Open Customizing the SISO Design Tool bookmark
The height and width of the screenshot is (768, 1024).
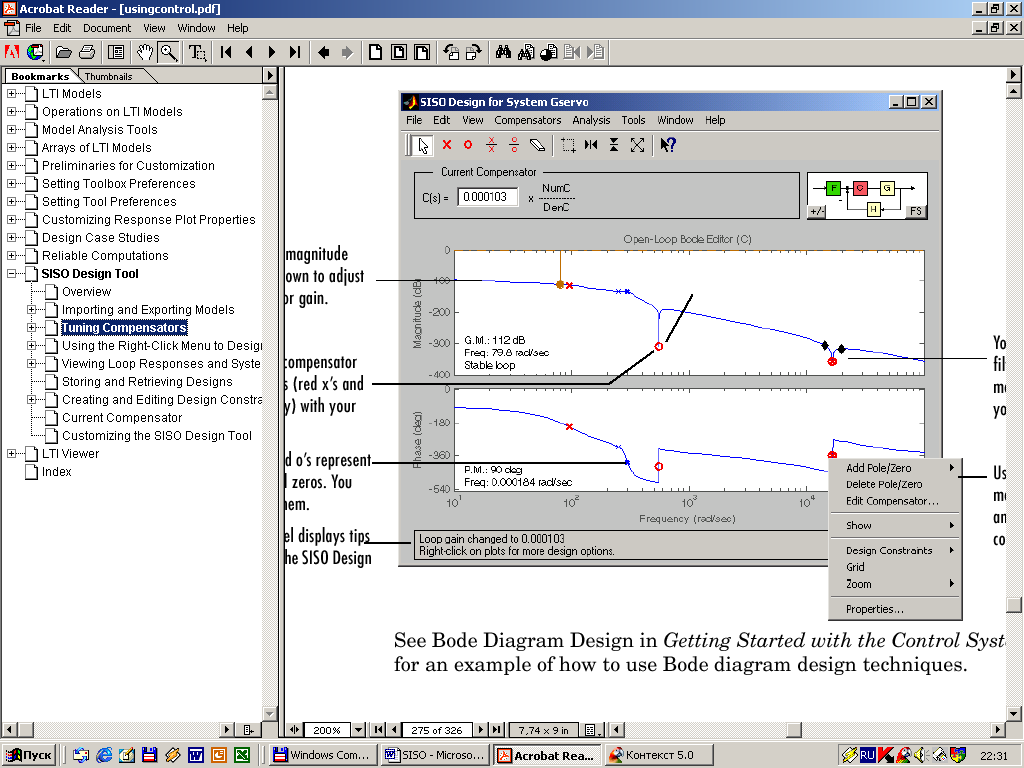pyautogui.click(x=157, y=436)
